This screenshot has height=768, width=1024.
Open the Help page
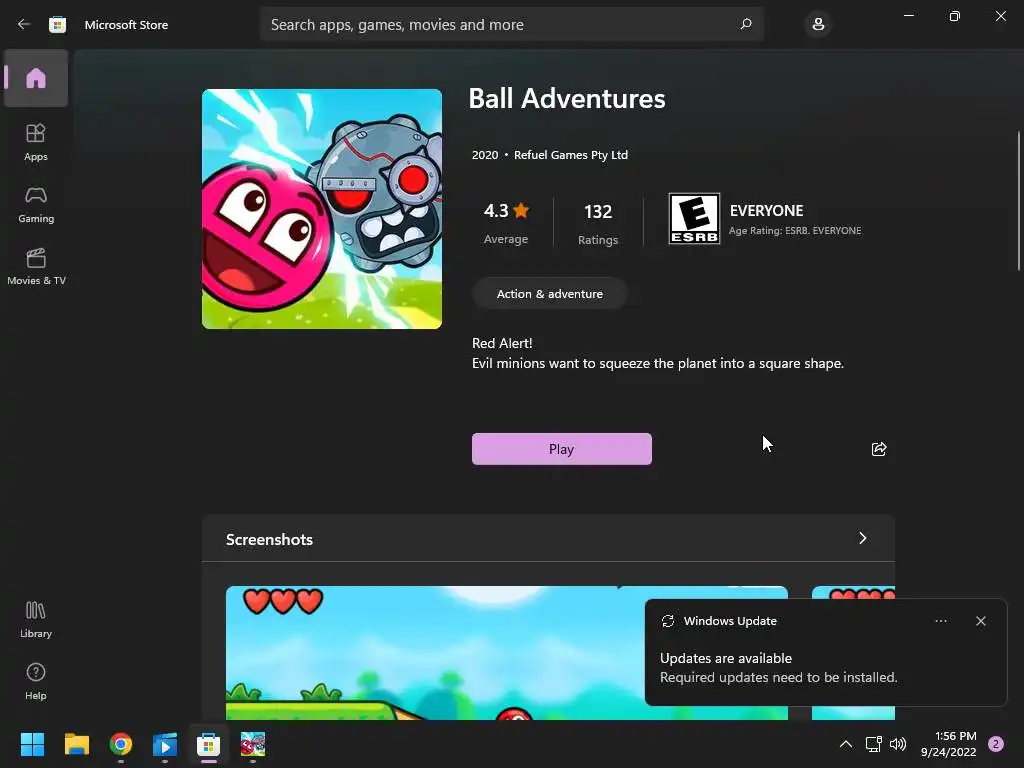tap(36, 681)
